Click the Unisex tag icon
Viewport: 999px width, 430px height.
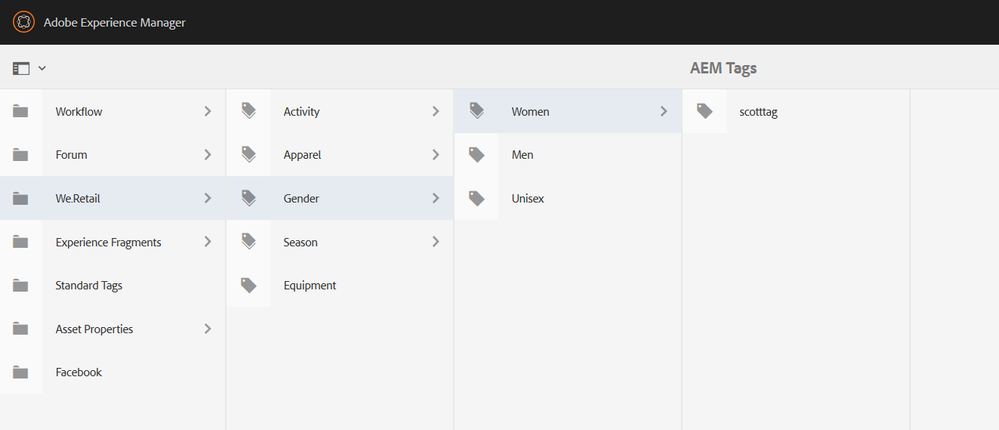pos(477,199)
